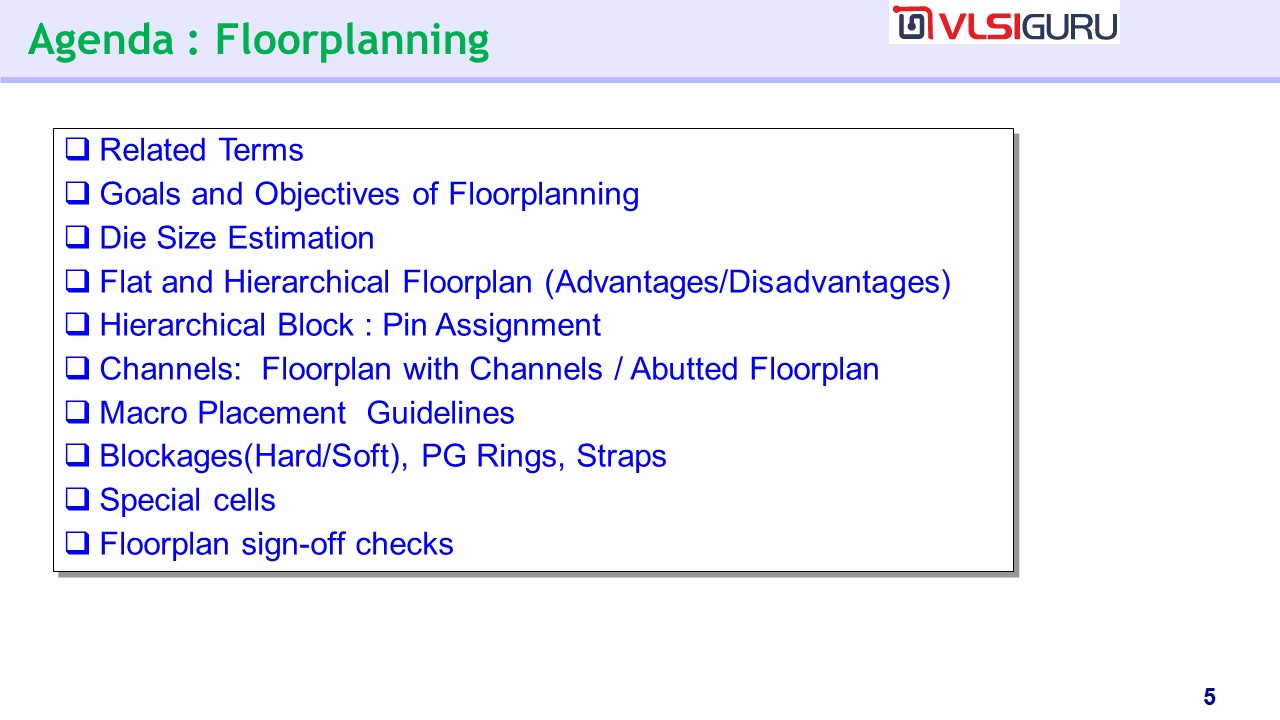Select the Agenda : Floorplanning slide title
Image resolution: width=1280 pixels, height=720 pixels.
[259, 40]
